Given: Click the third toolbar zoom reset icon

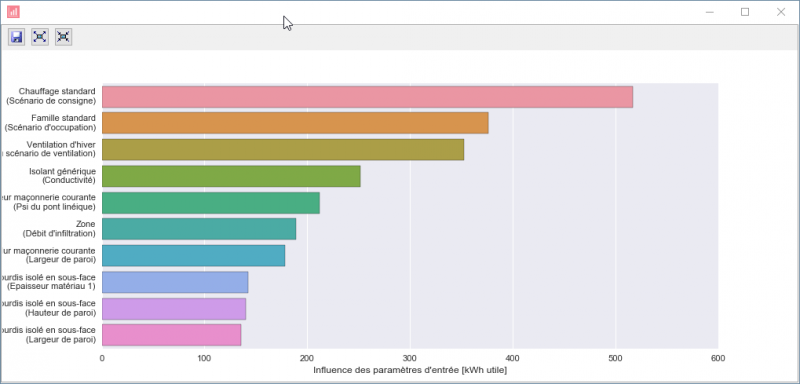Looking at the screenshot, I should (63, 37).
